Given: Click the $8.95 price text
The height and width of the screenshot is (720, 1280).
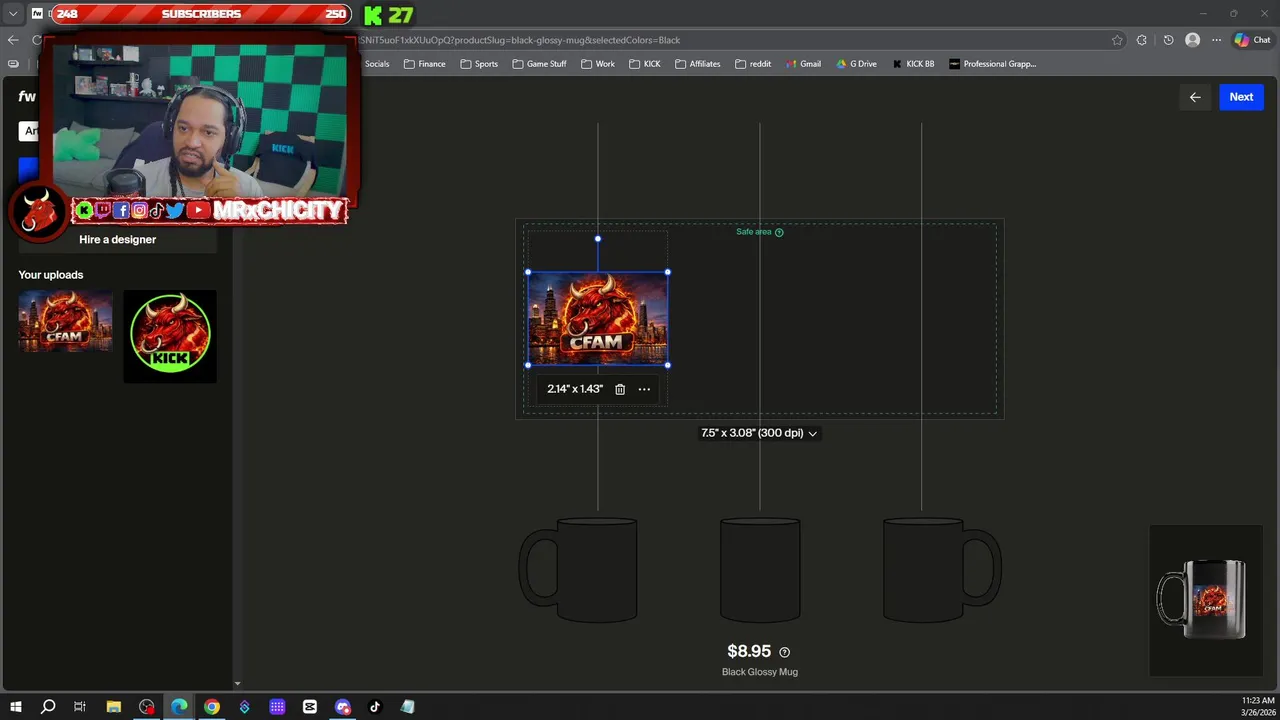Looking at the screenshot, I should click(x=749, y=652).
